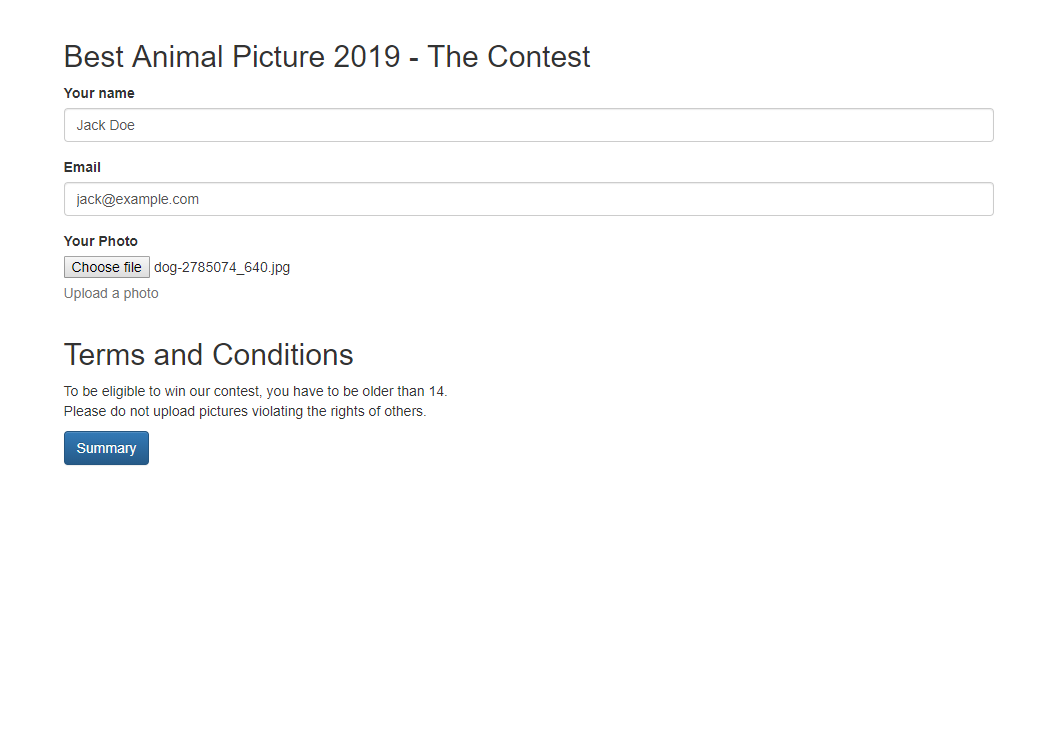Click the Summary button
Viewport: 1040px width, 744px height.
(106, 448)
